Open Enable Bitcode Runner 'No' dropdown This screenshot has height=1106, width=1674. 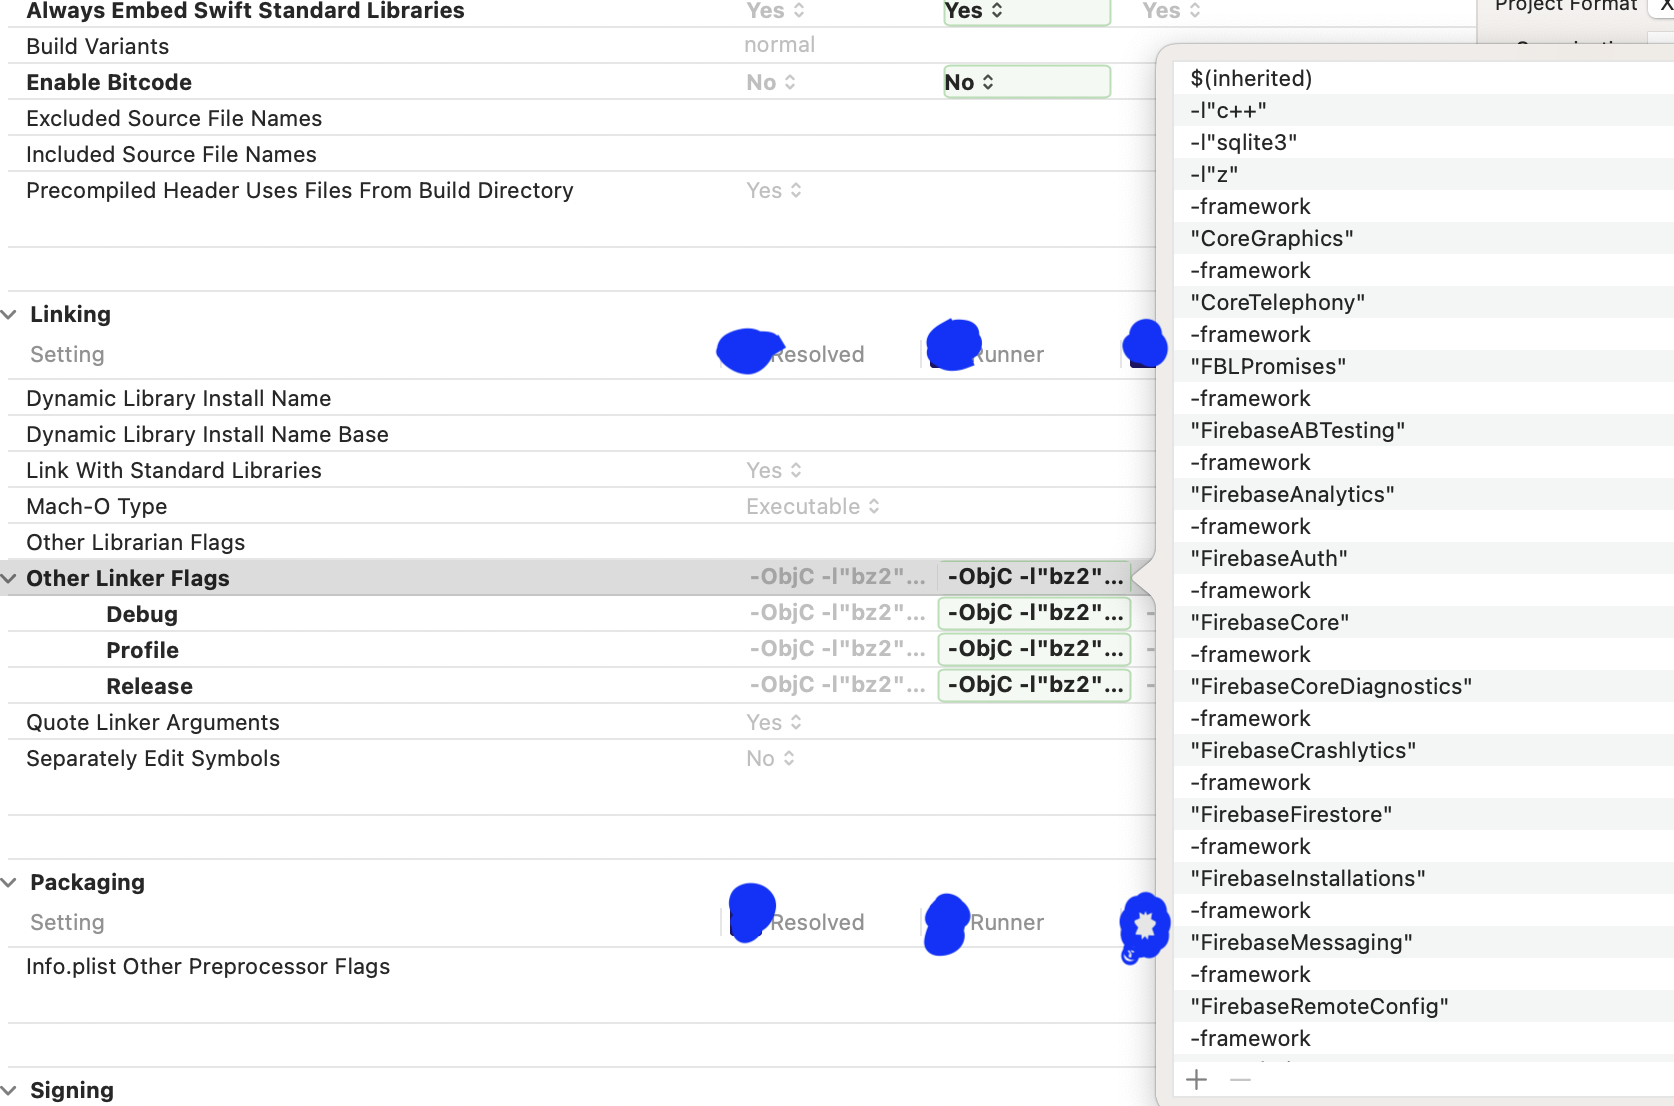[x=1026, y=82]
